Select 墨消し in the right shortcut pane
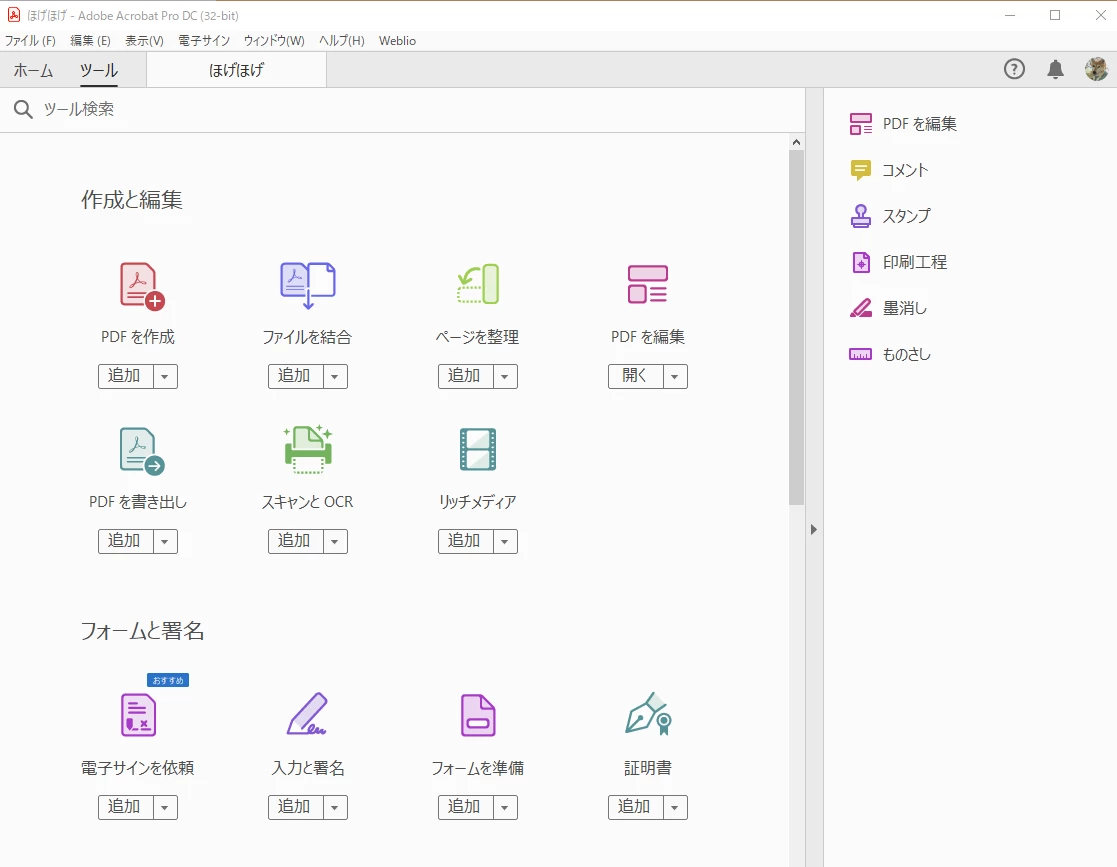1117x867 pixels. click(888, 308)
